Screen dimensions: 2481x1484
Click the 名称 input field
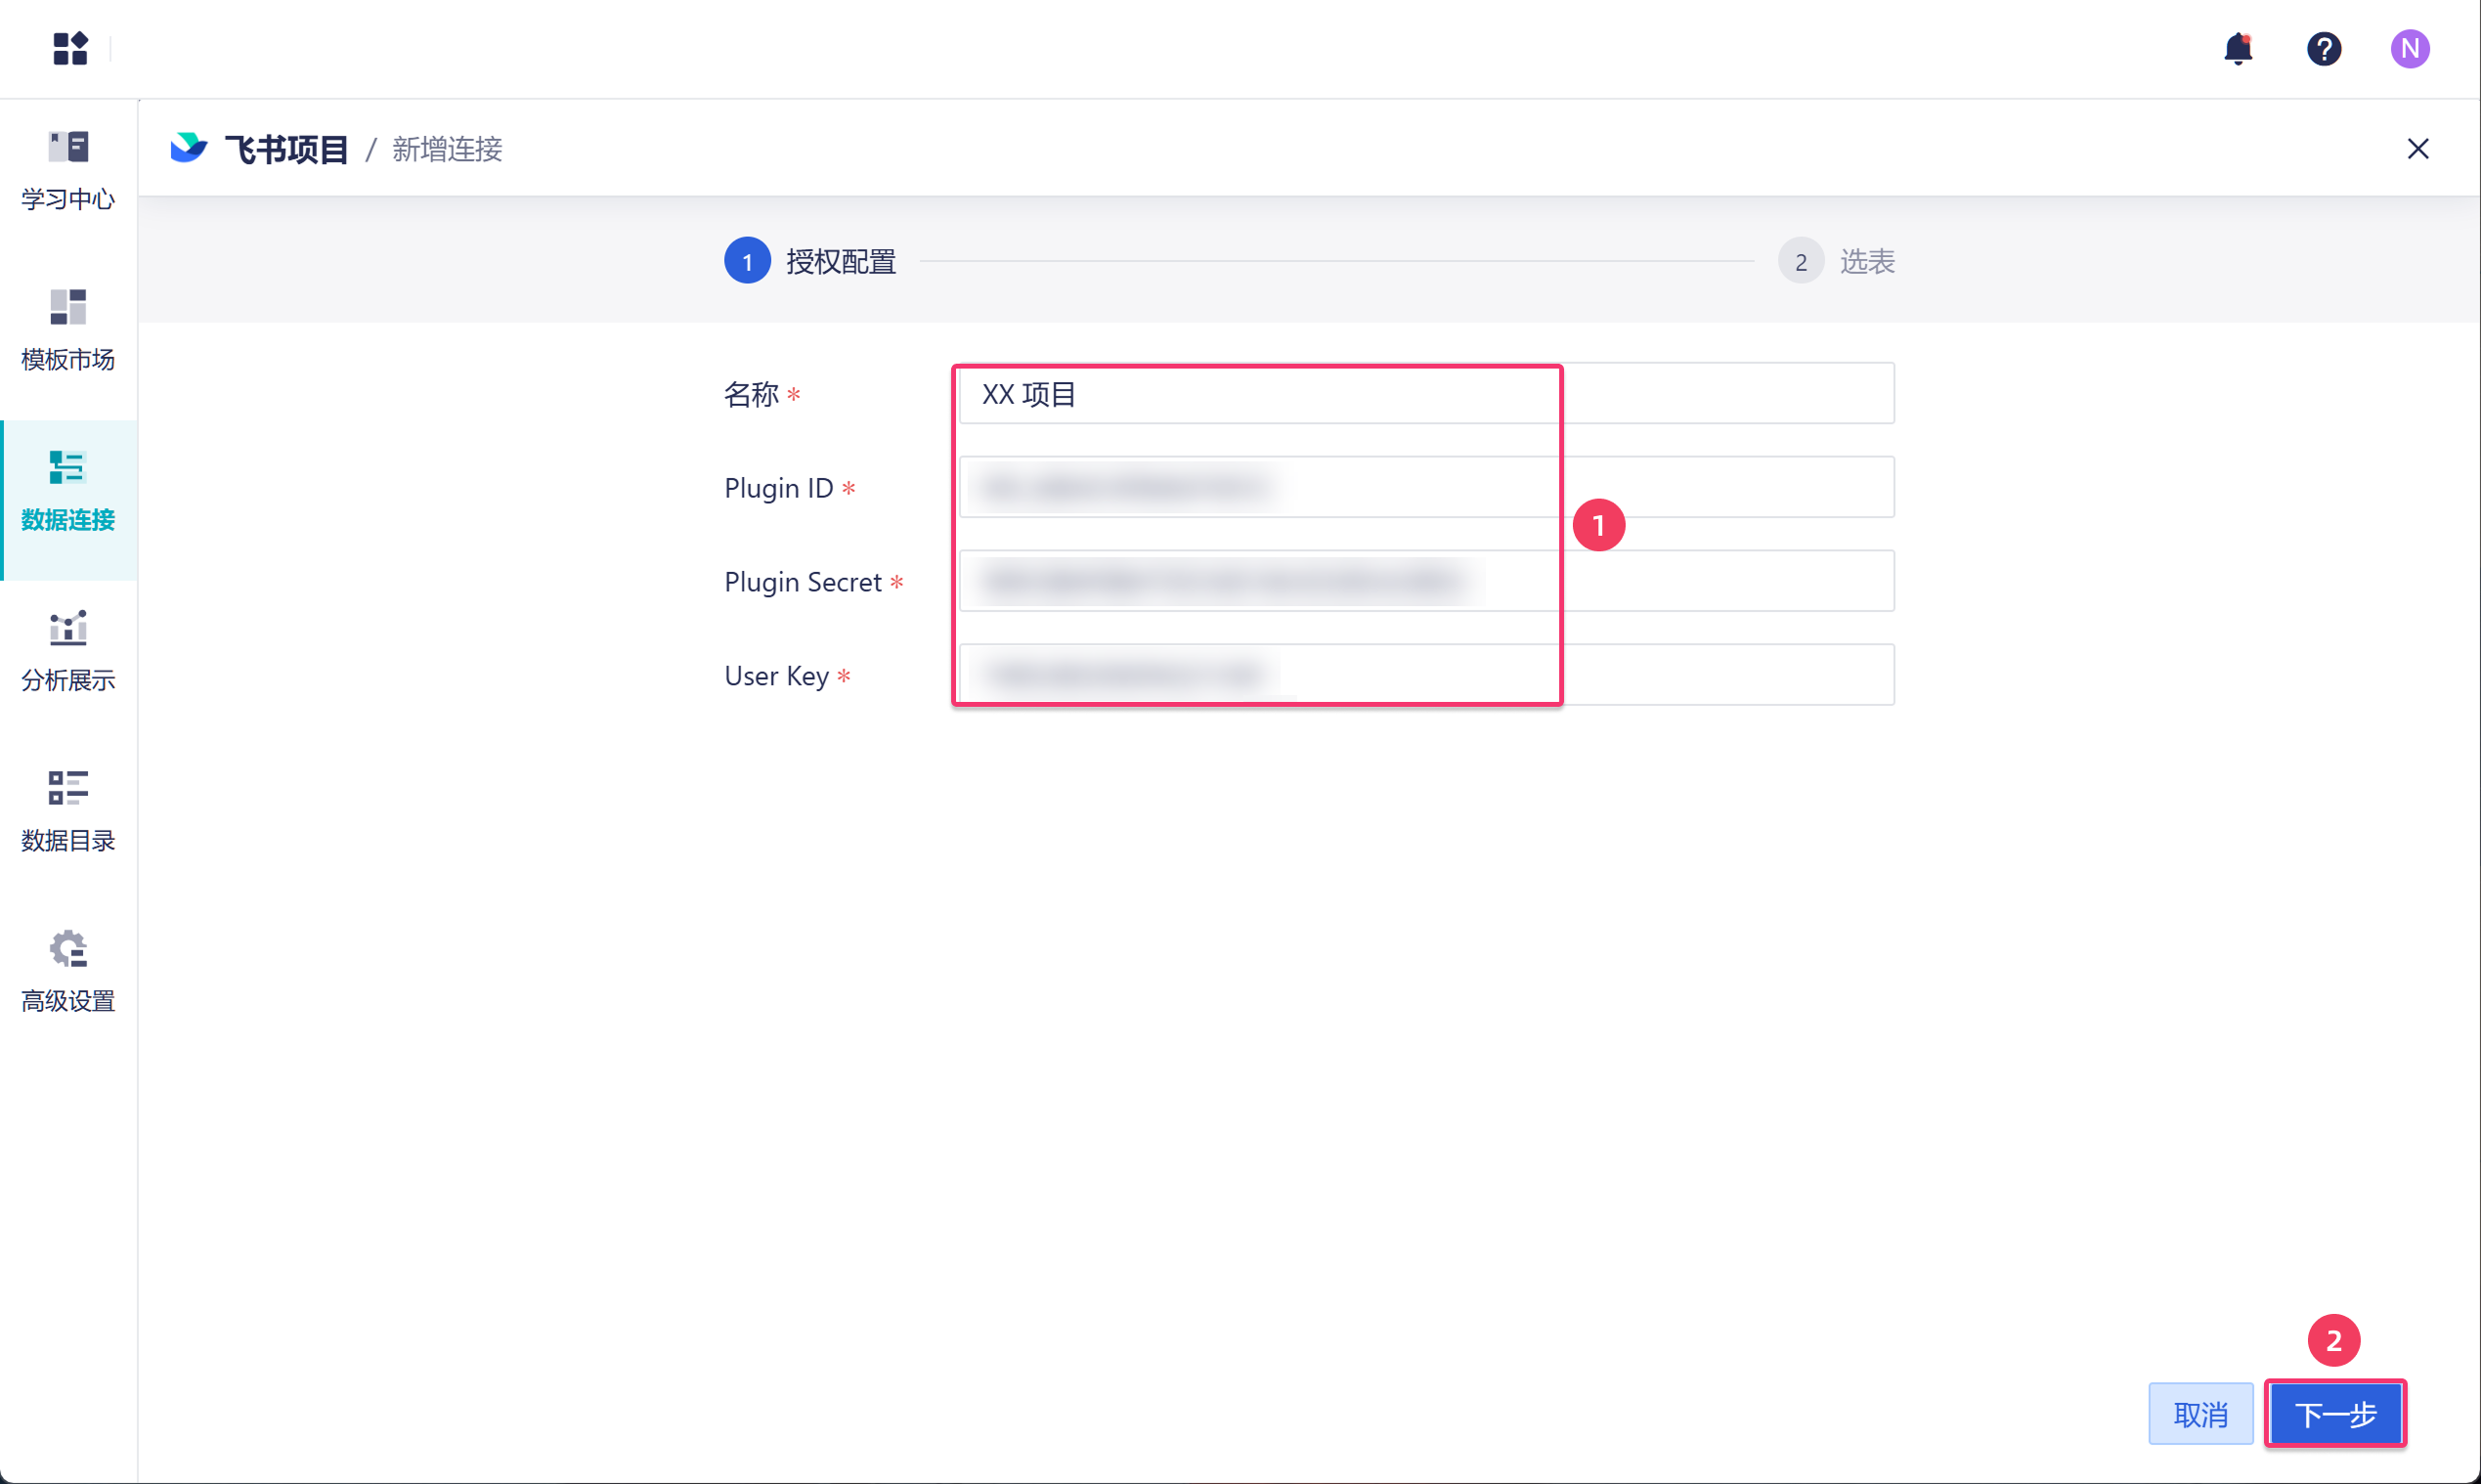[1425, 394]
